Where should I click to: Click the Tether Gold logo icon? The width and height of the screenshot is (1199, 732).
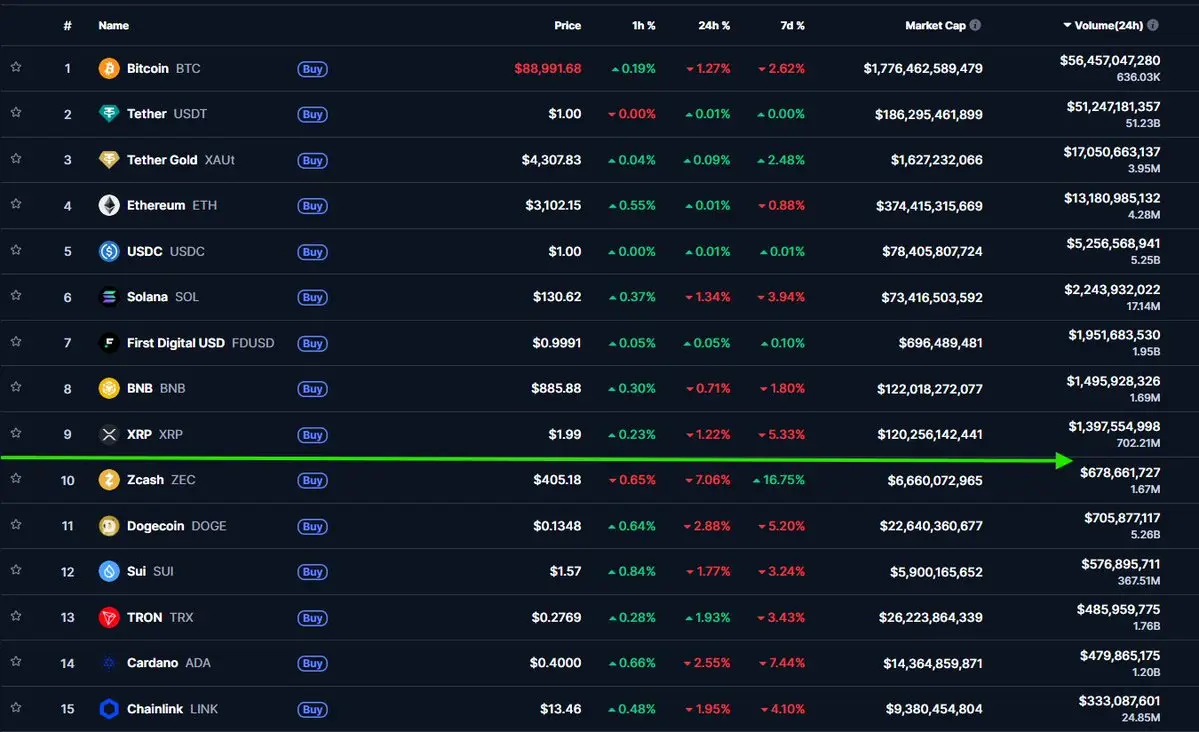[x=109, y=160]
